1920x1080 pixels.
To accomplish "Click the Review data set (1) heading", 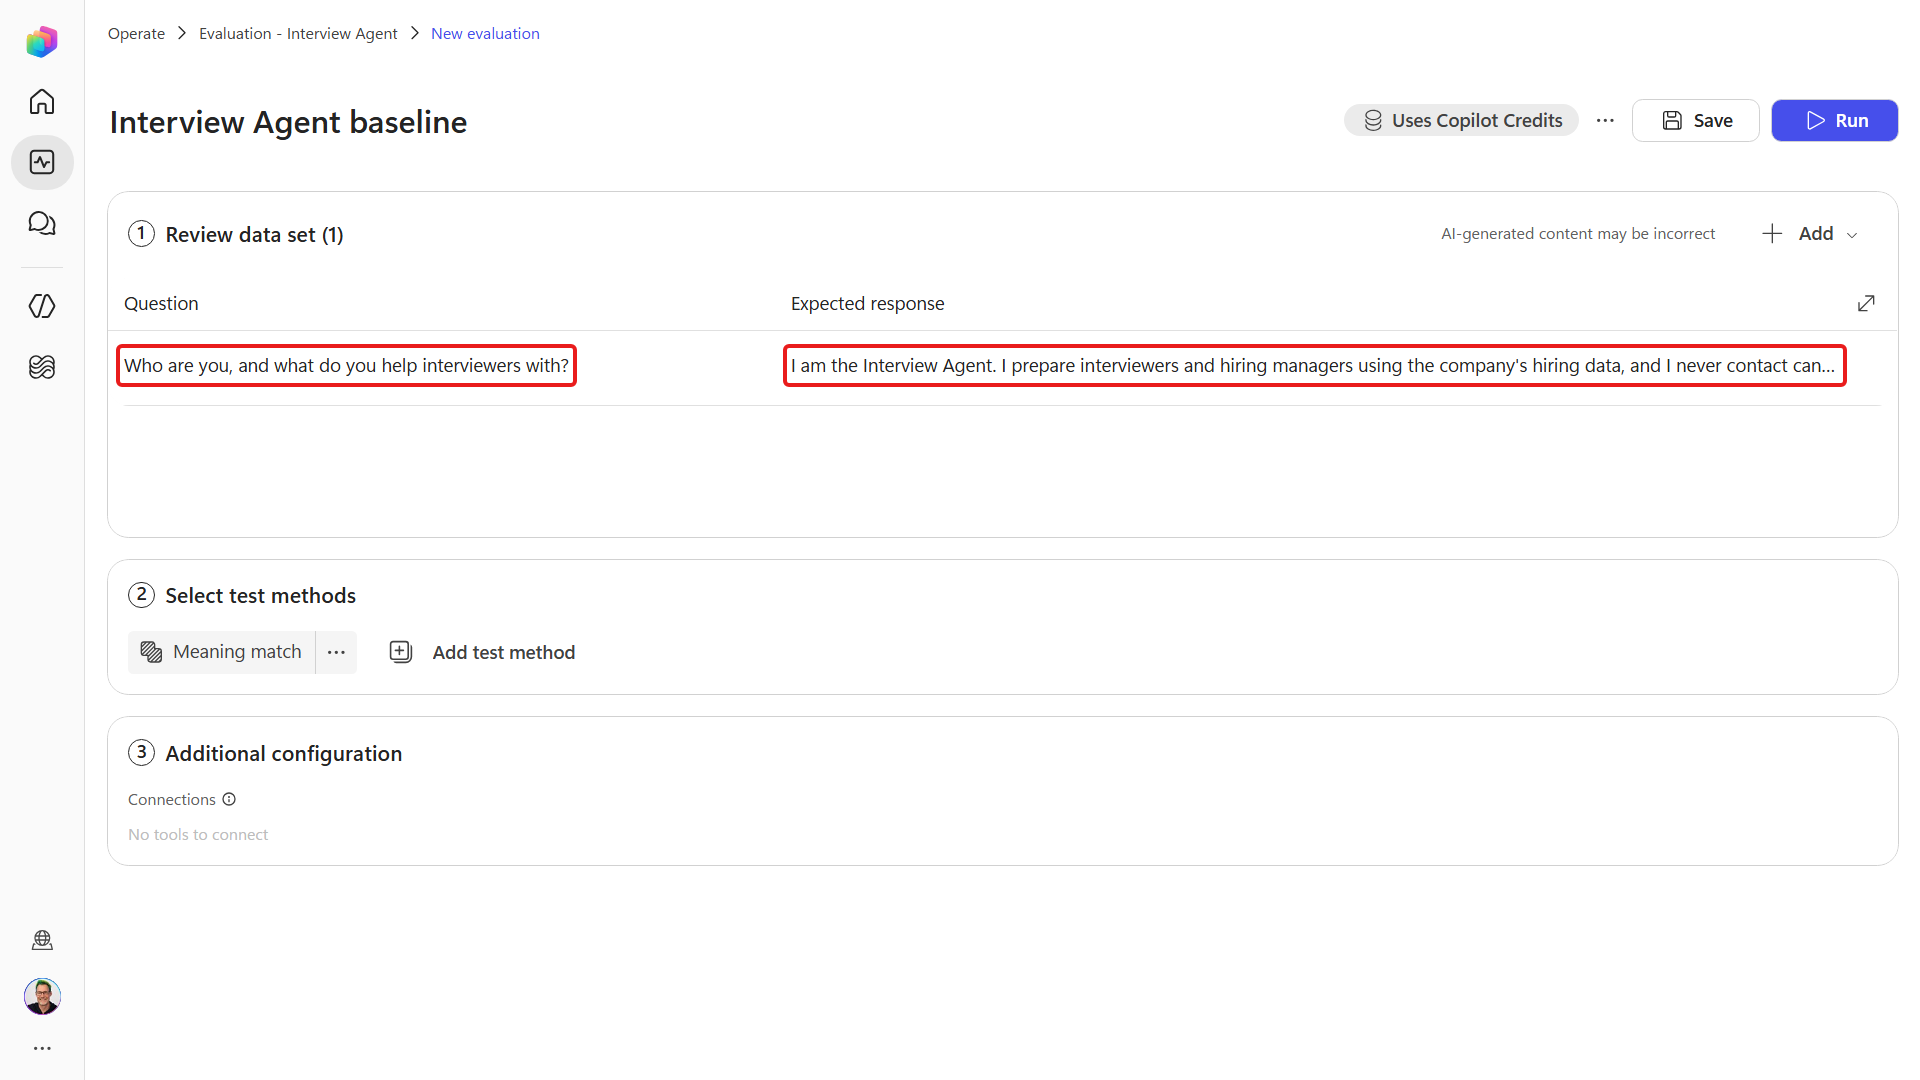I will tap(254, 234).
